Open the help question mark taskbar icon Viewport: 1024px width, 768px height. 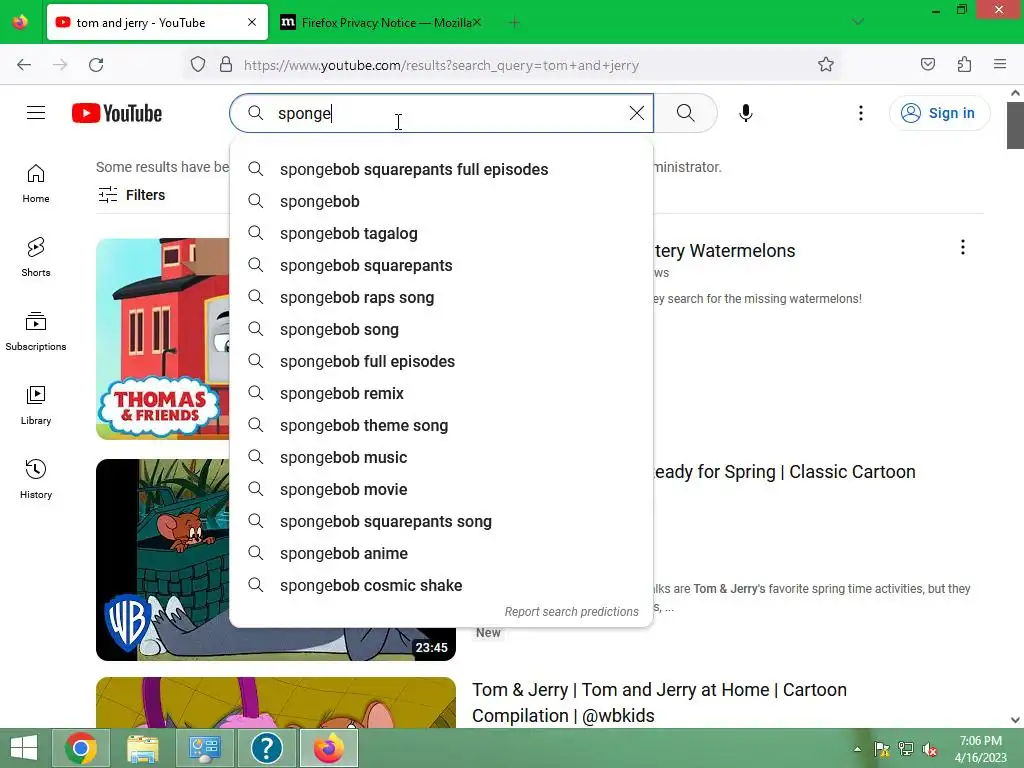266,748
